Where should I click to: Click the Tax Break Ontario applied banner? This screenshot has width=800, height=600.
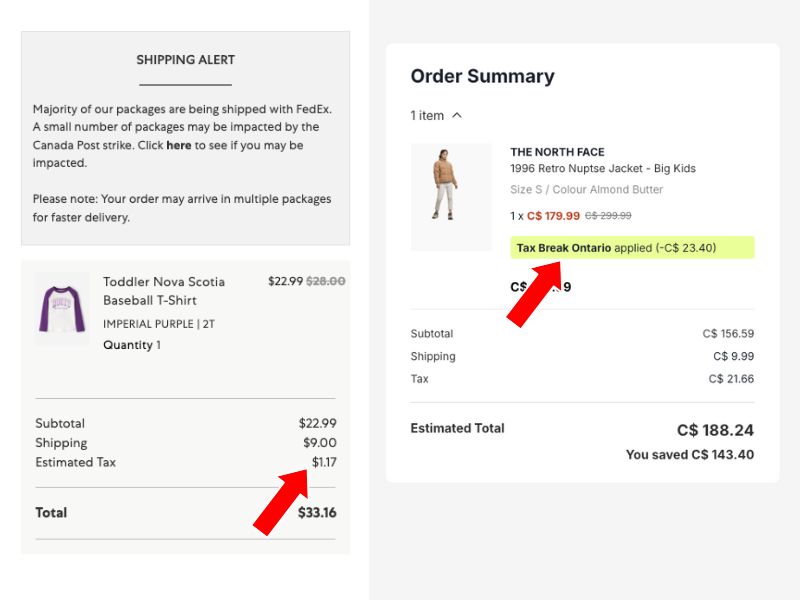tap(632, 248)
